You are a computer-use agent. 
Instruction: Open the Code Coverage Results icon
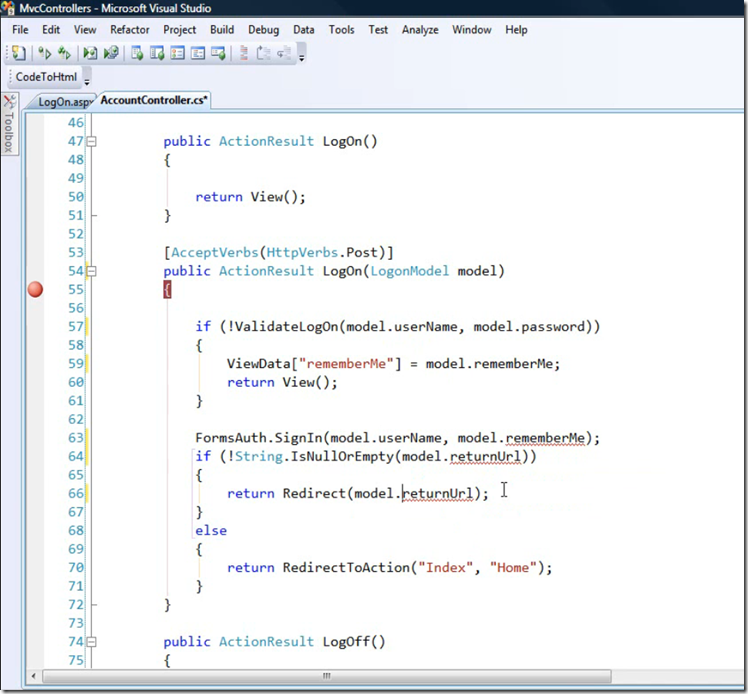pyautogui.click(x=198, y=53)
